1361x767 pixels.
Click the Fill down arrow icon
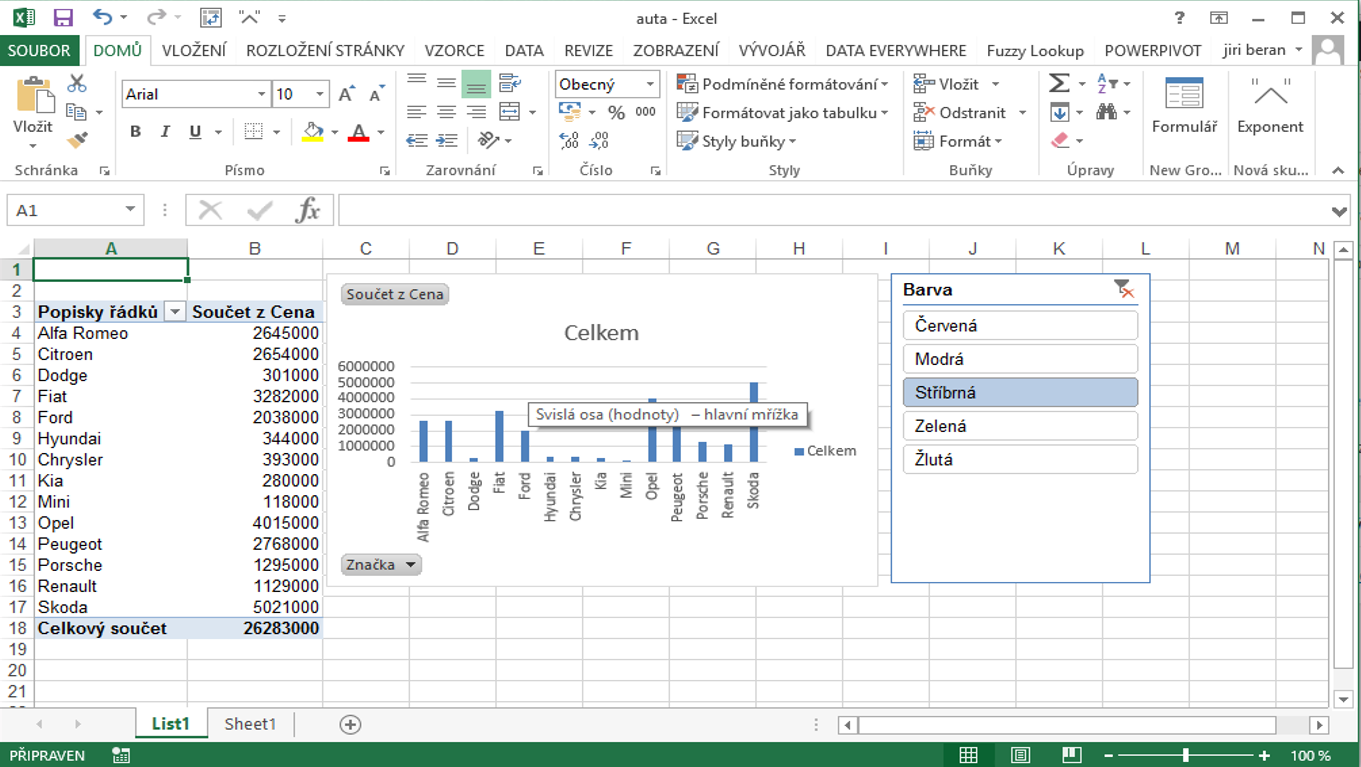pyautogui.click(x=1060, y=112)
